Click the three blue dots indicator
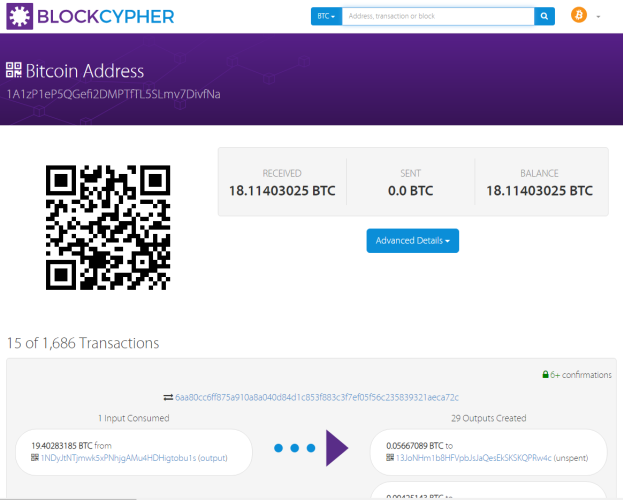 [x=294, y=448]
